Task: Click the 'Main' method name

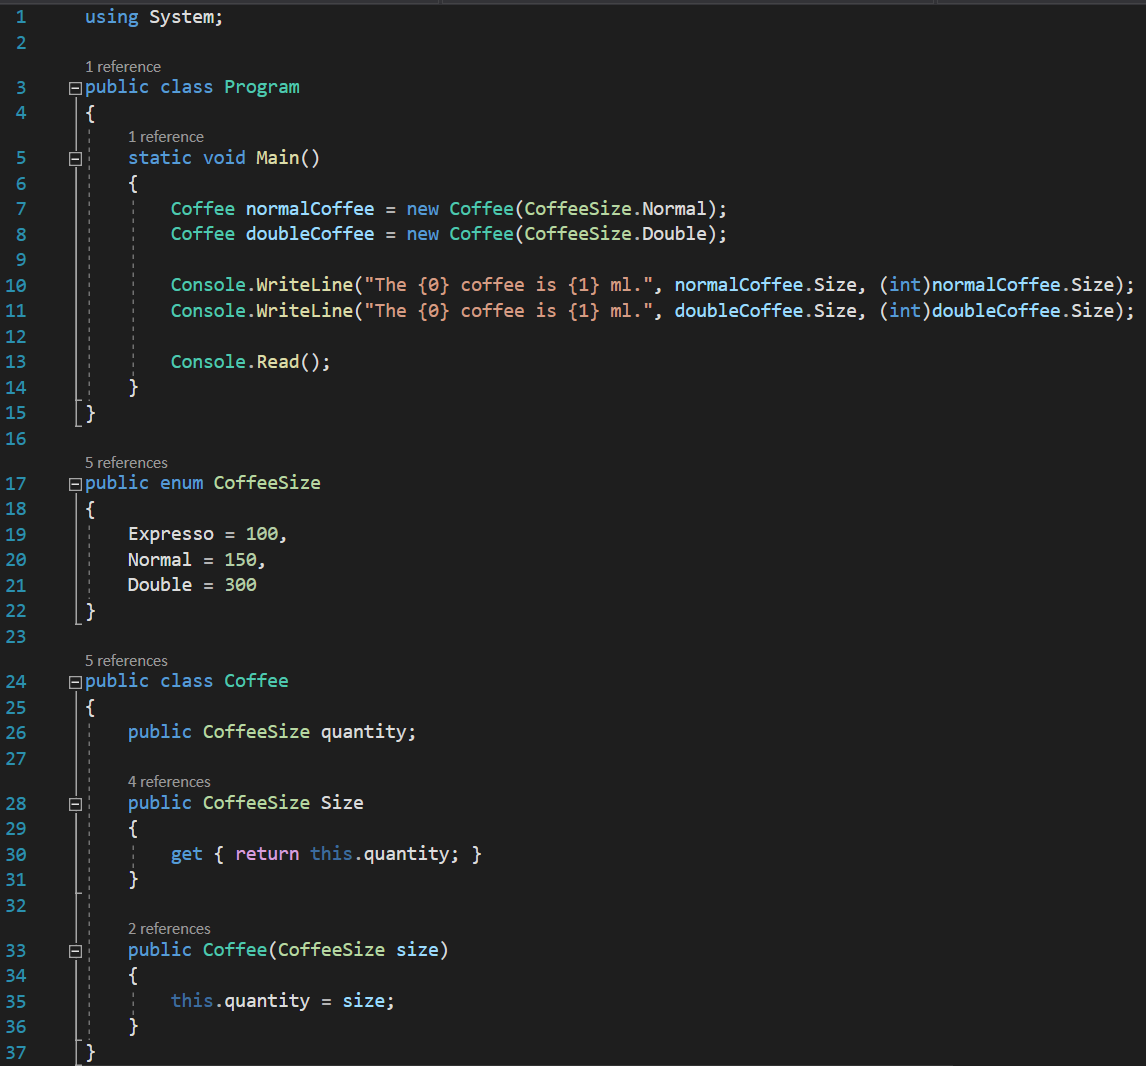Action: [x=278, y=158]
